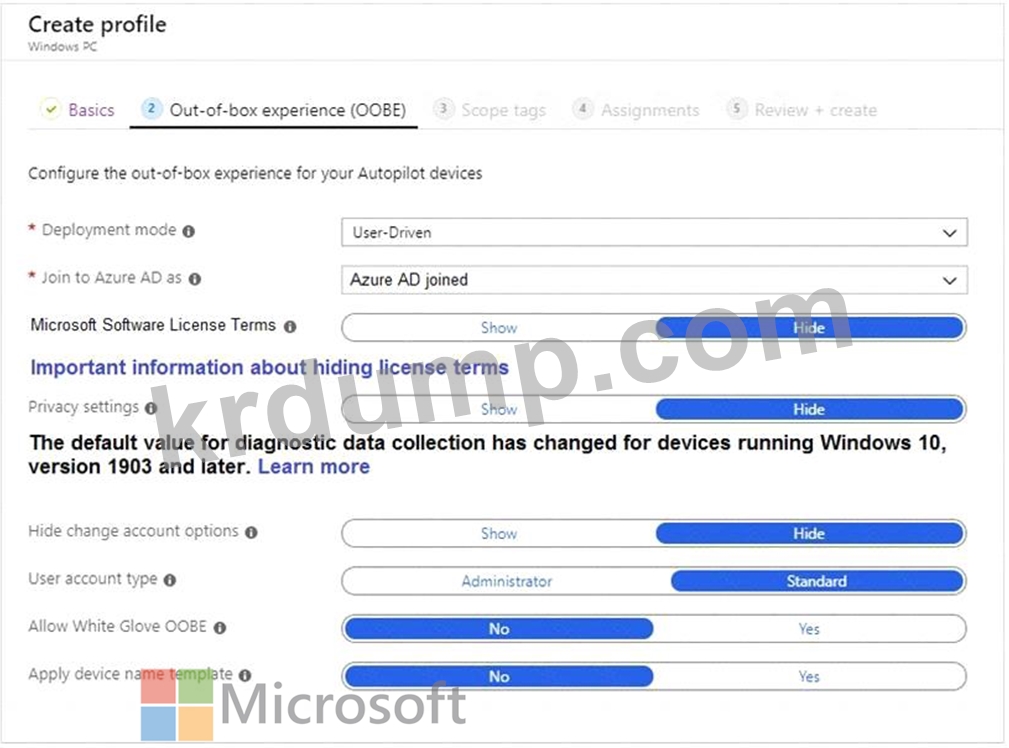
Task: Click the Allow White Glove OOBE info icon
Action: click(x=220, y=628)
